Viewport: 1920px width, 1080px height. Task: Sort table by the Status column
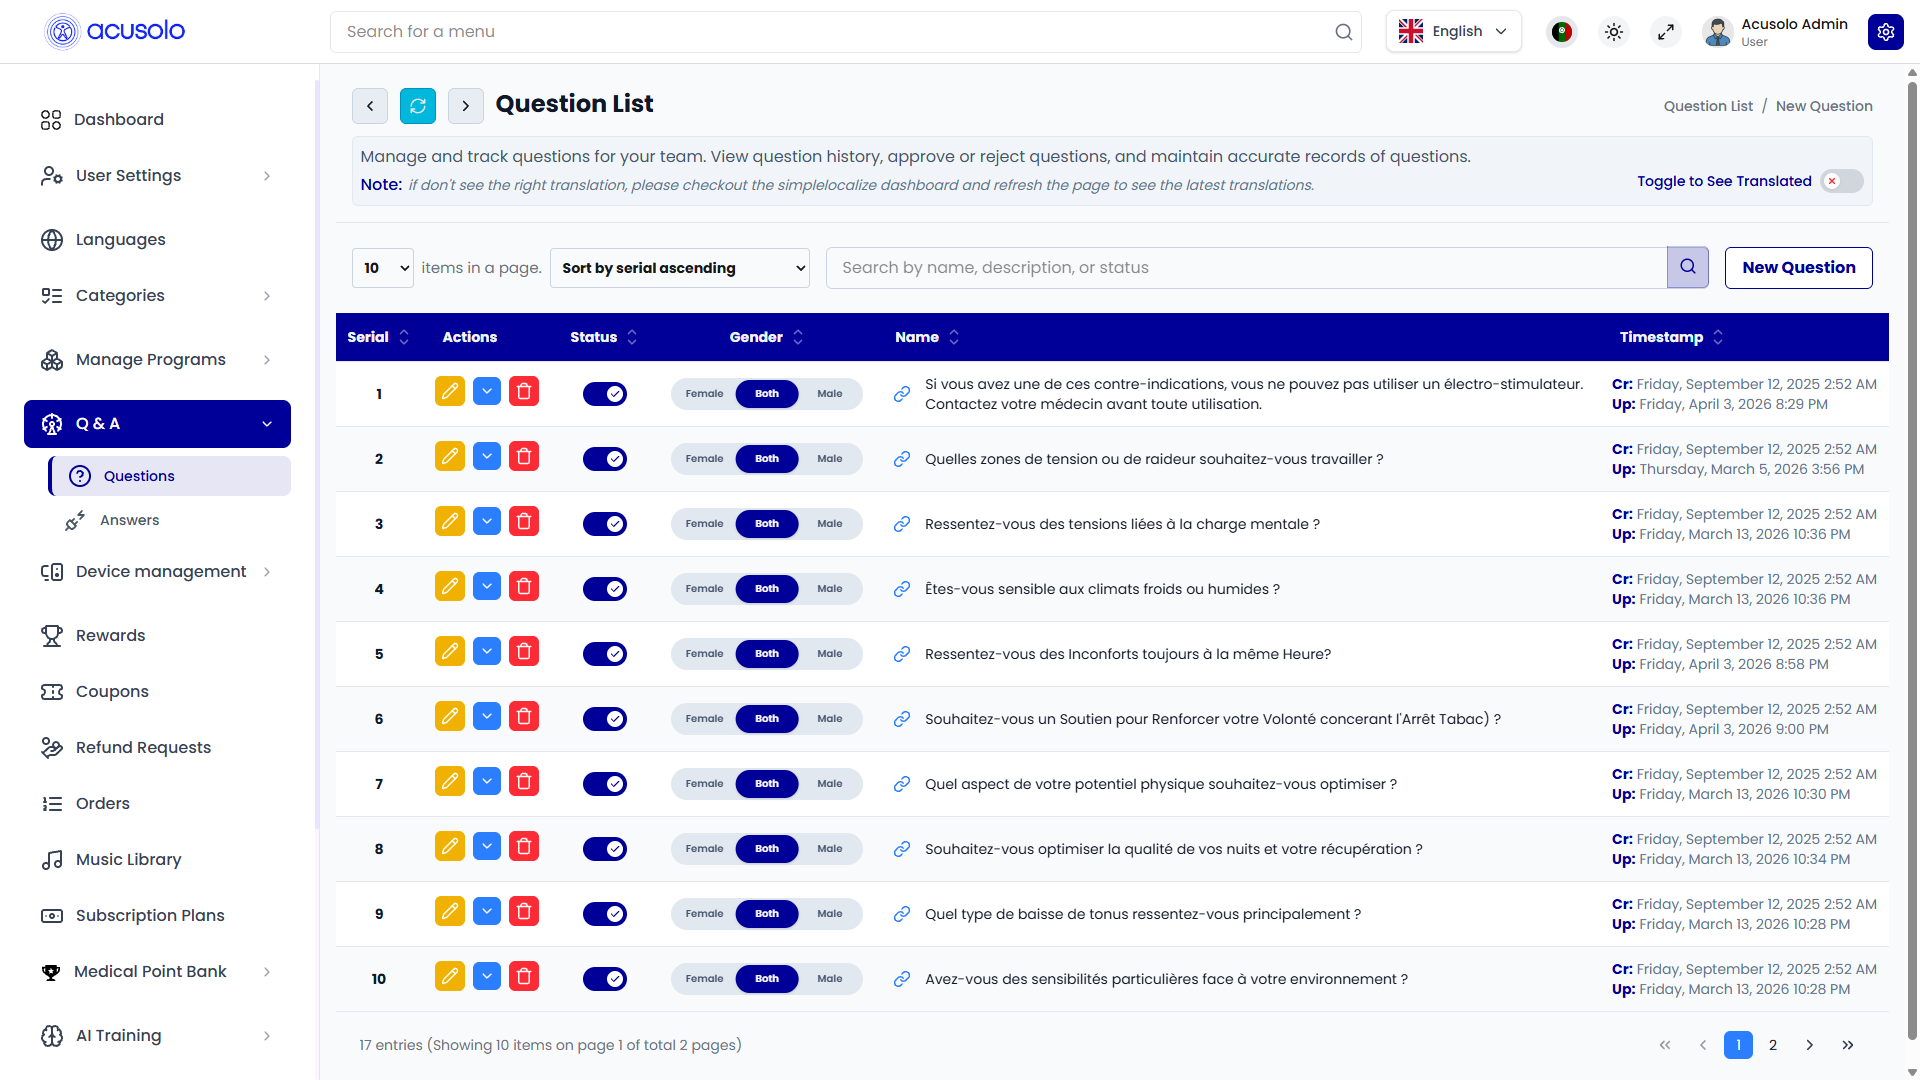632,337
